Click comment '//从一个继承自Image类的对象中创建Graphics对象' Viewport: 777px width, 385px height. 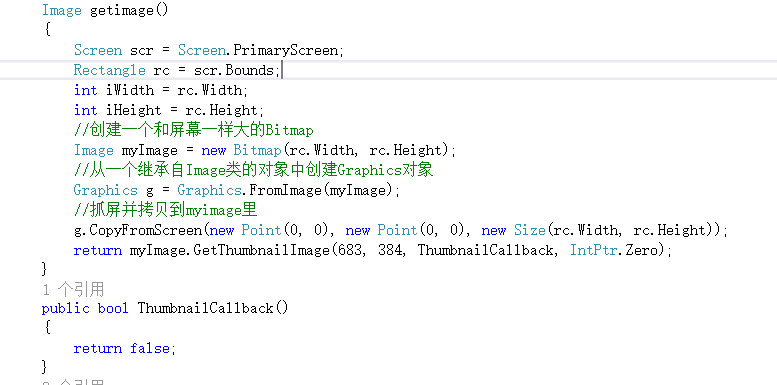pos(254,170)
